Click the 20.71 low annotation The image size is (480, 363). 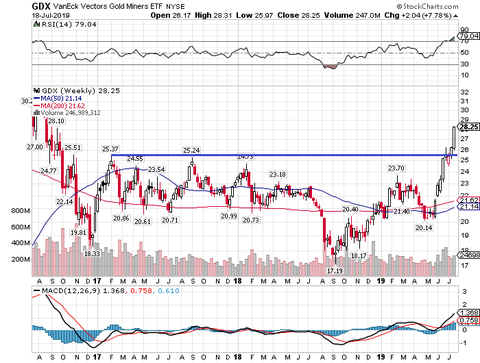[x=170, y=220]
